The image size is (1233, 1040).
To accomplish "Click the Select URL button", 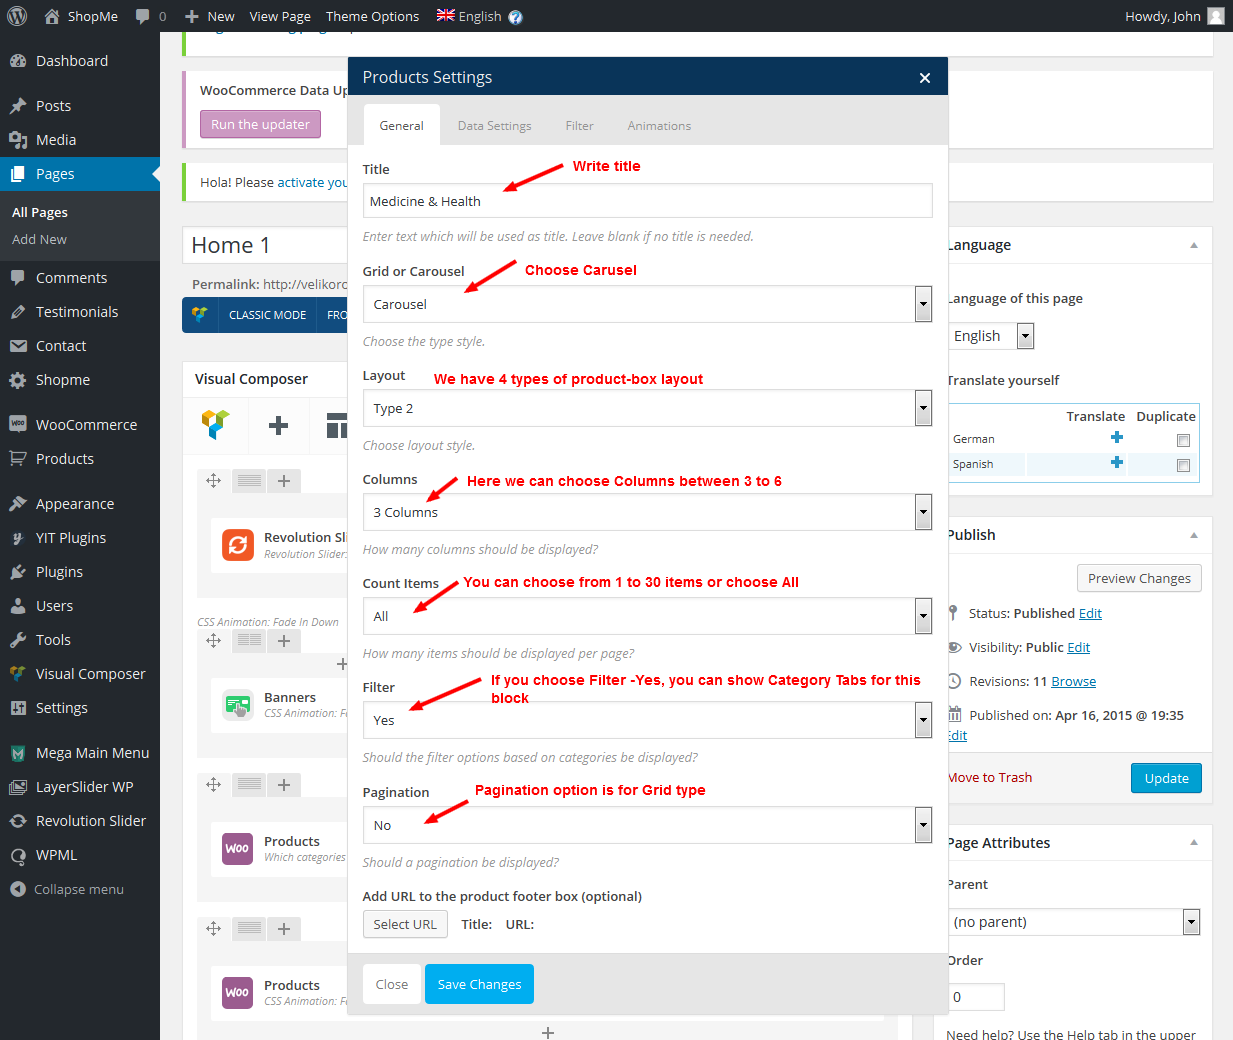I will click(405, 924).
